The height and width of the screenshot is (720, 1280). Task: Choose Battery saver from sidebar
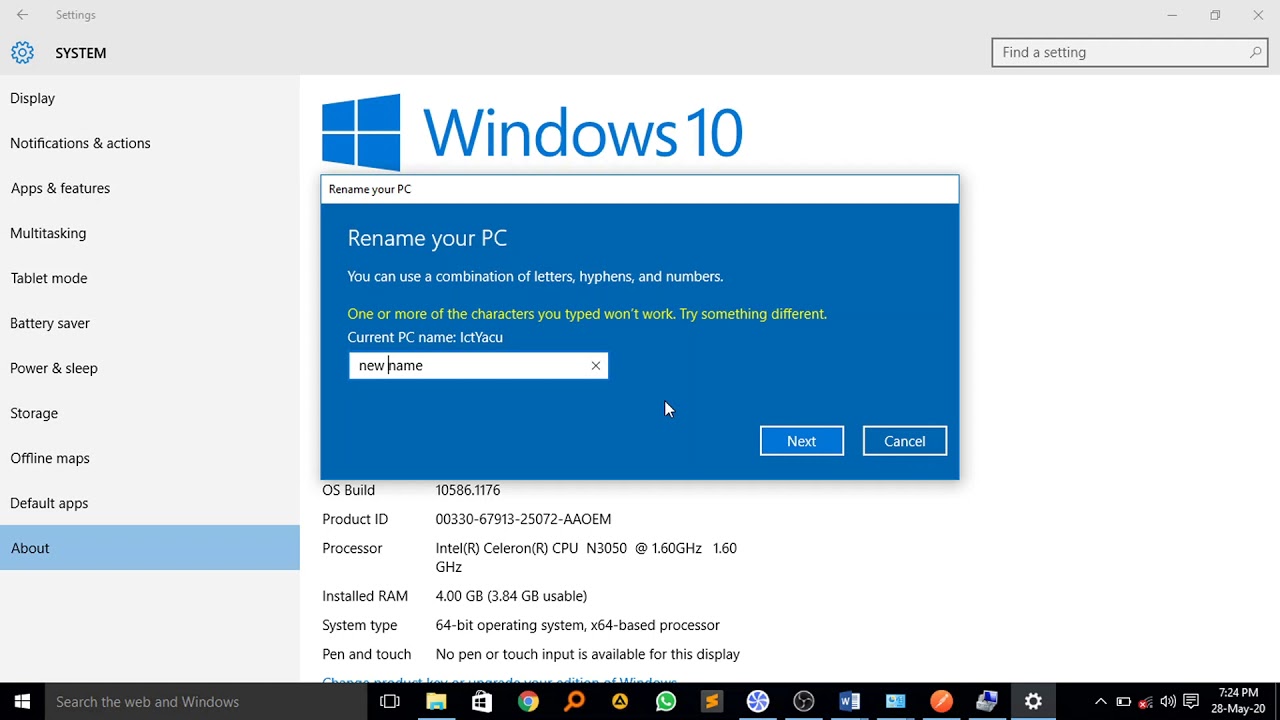[150, 323]
